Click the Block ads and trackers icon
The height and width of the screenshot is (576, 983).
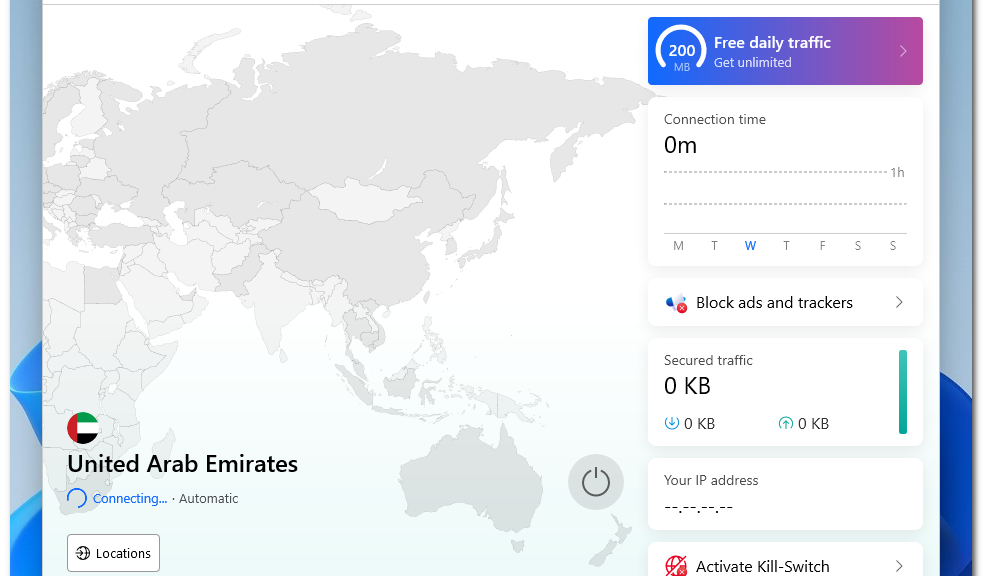point(676,303)
